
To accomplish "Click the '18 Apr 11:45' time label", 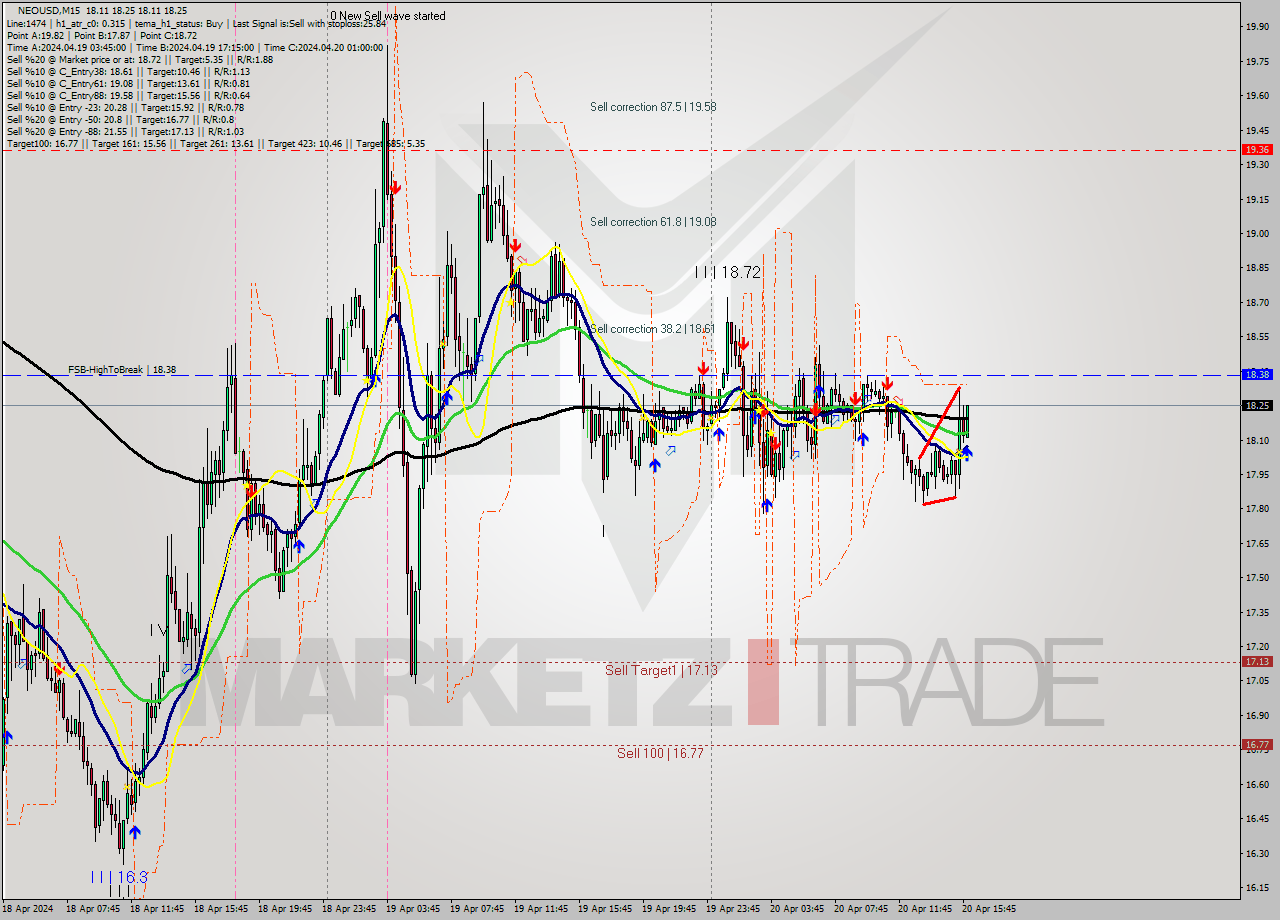I will [158, 909].
